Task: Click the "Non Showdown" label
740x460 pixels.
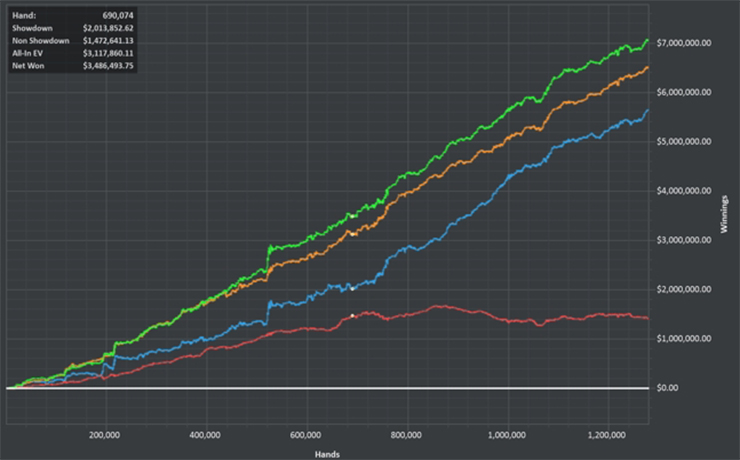Action: 41,41
